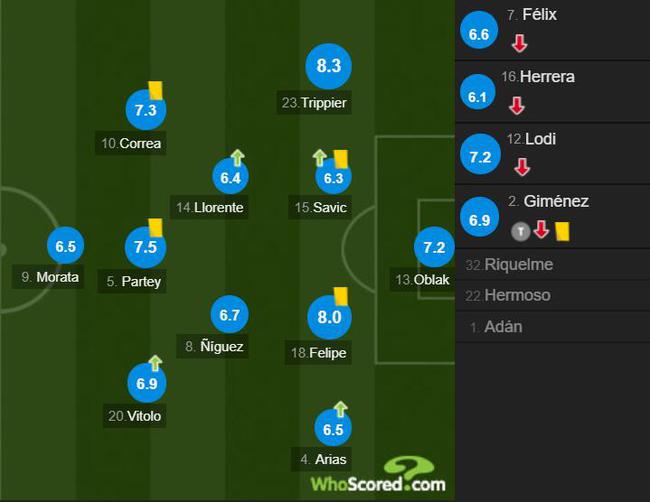The height and width of the screenshot is (502, 650).
Task: Click the green arrow above Arias
Action: (x=340, y=409)
